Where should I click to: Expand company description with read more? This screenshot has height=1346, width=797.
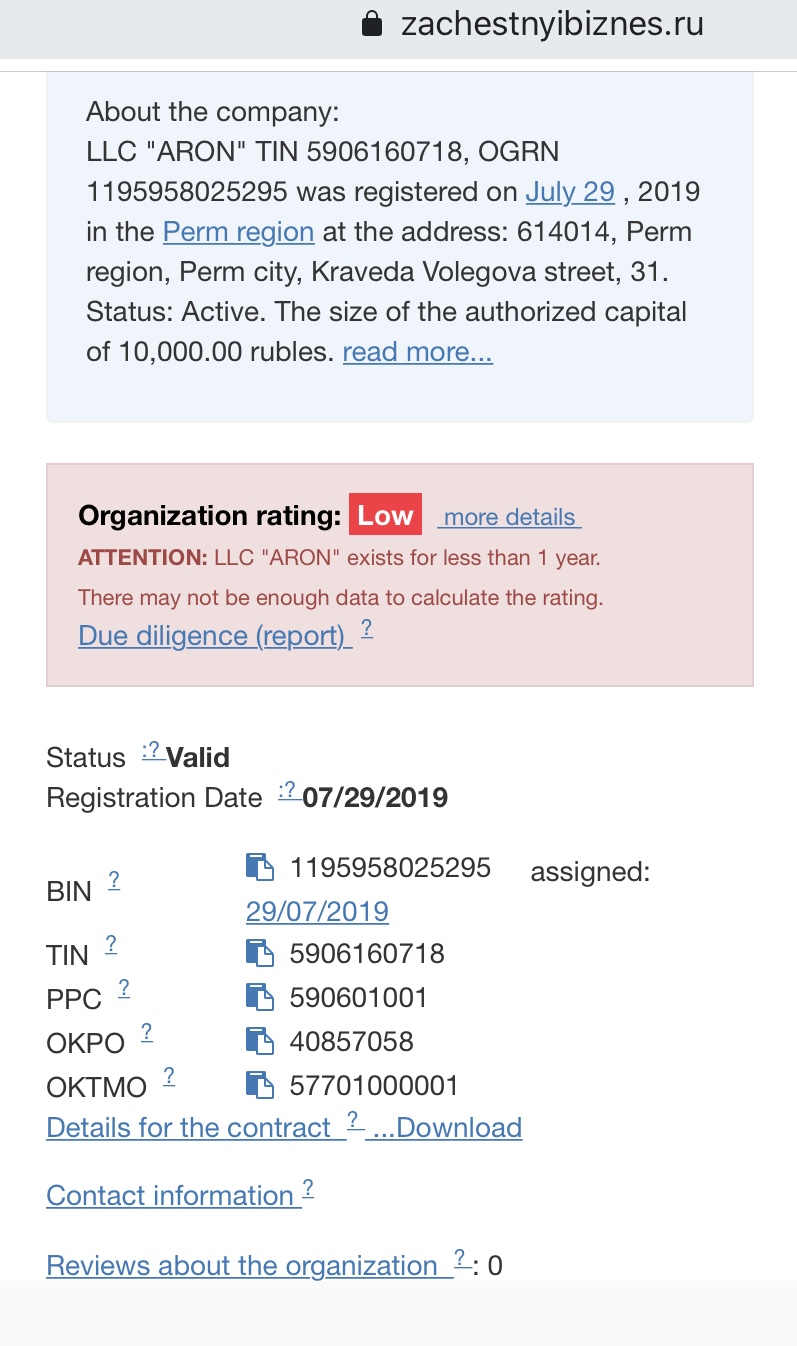pos(417,352)
